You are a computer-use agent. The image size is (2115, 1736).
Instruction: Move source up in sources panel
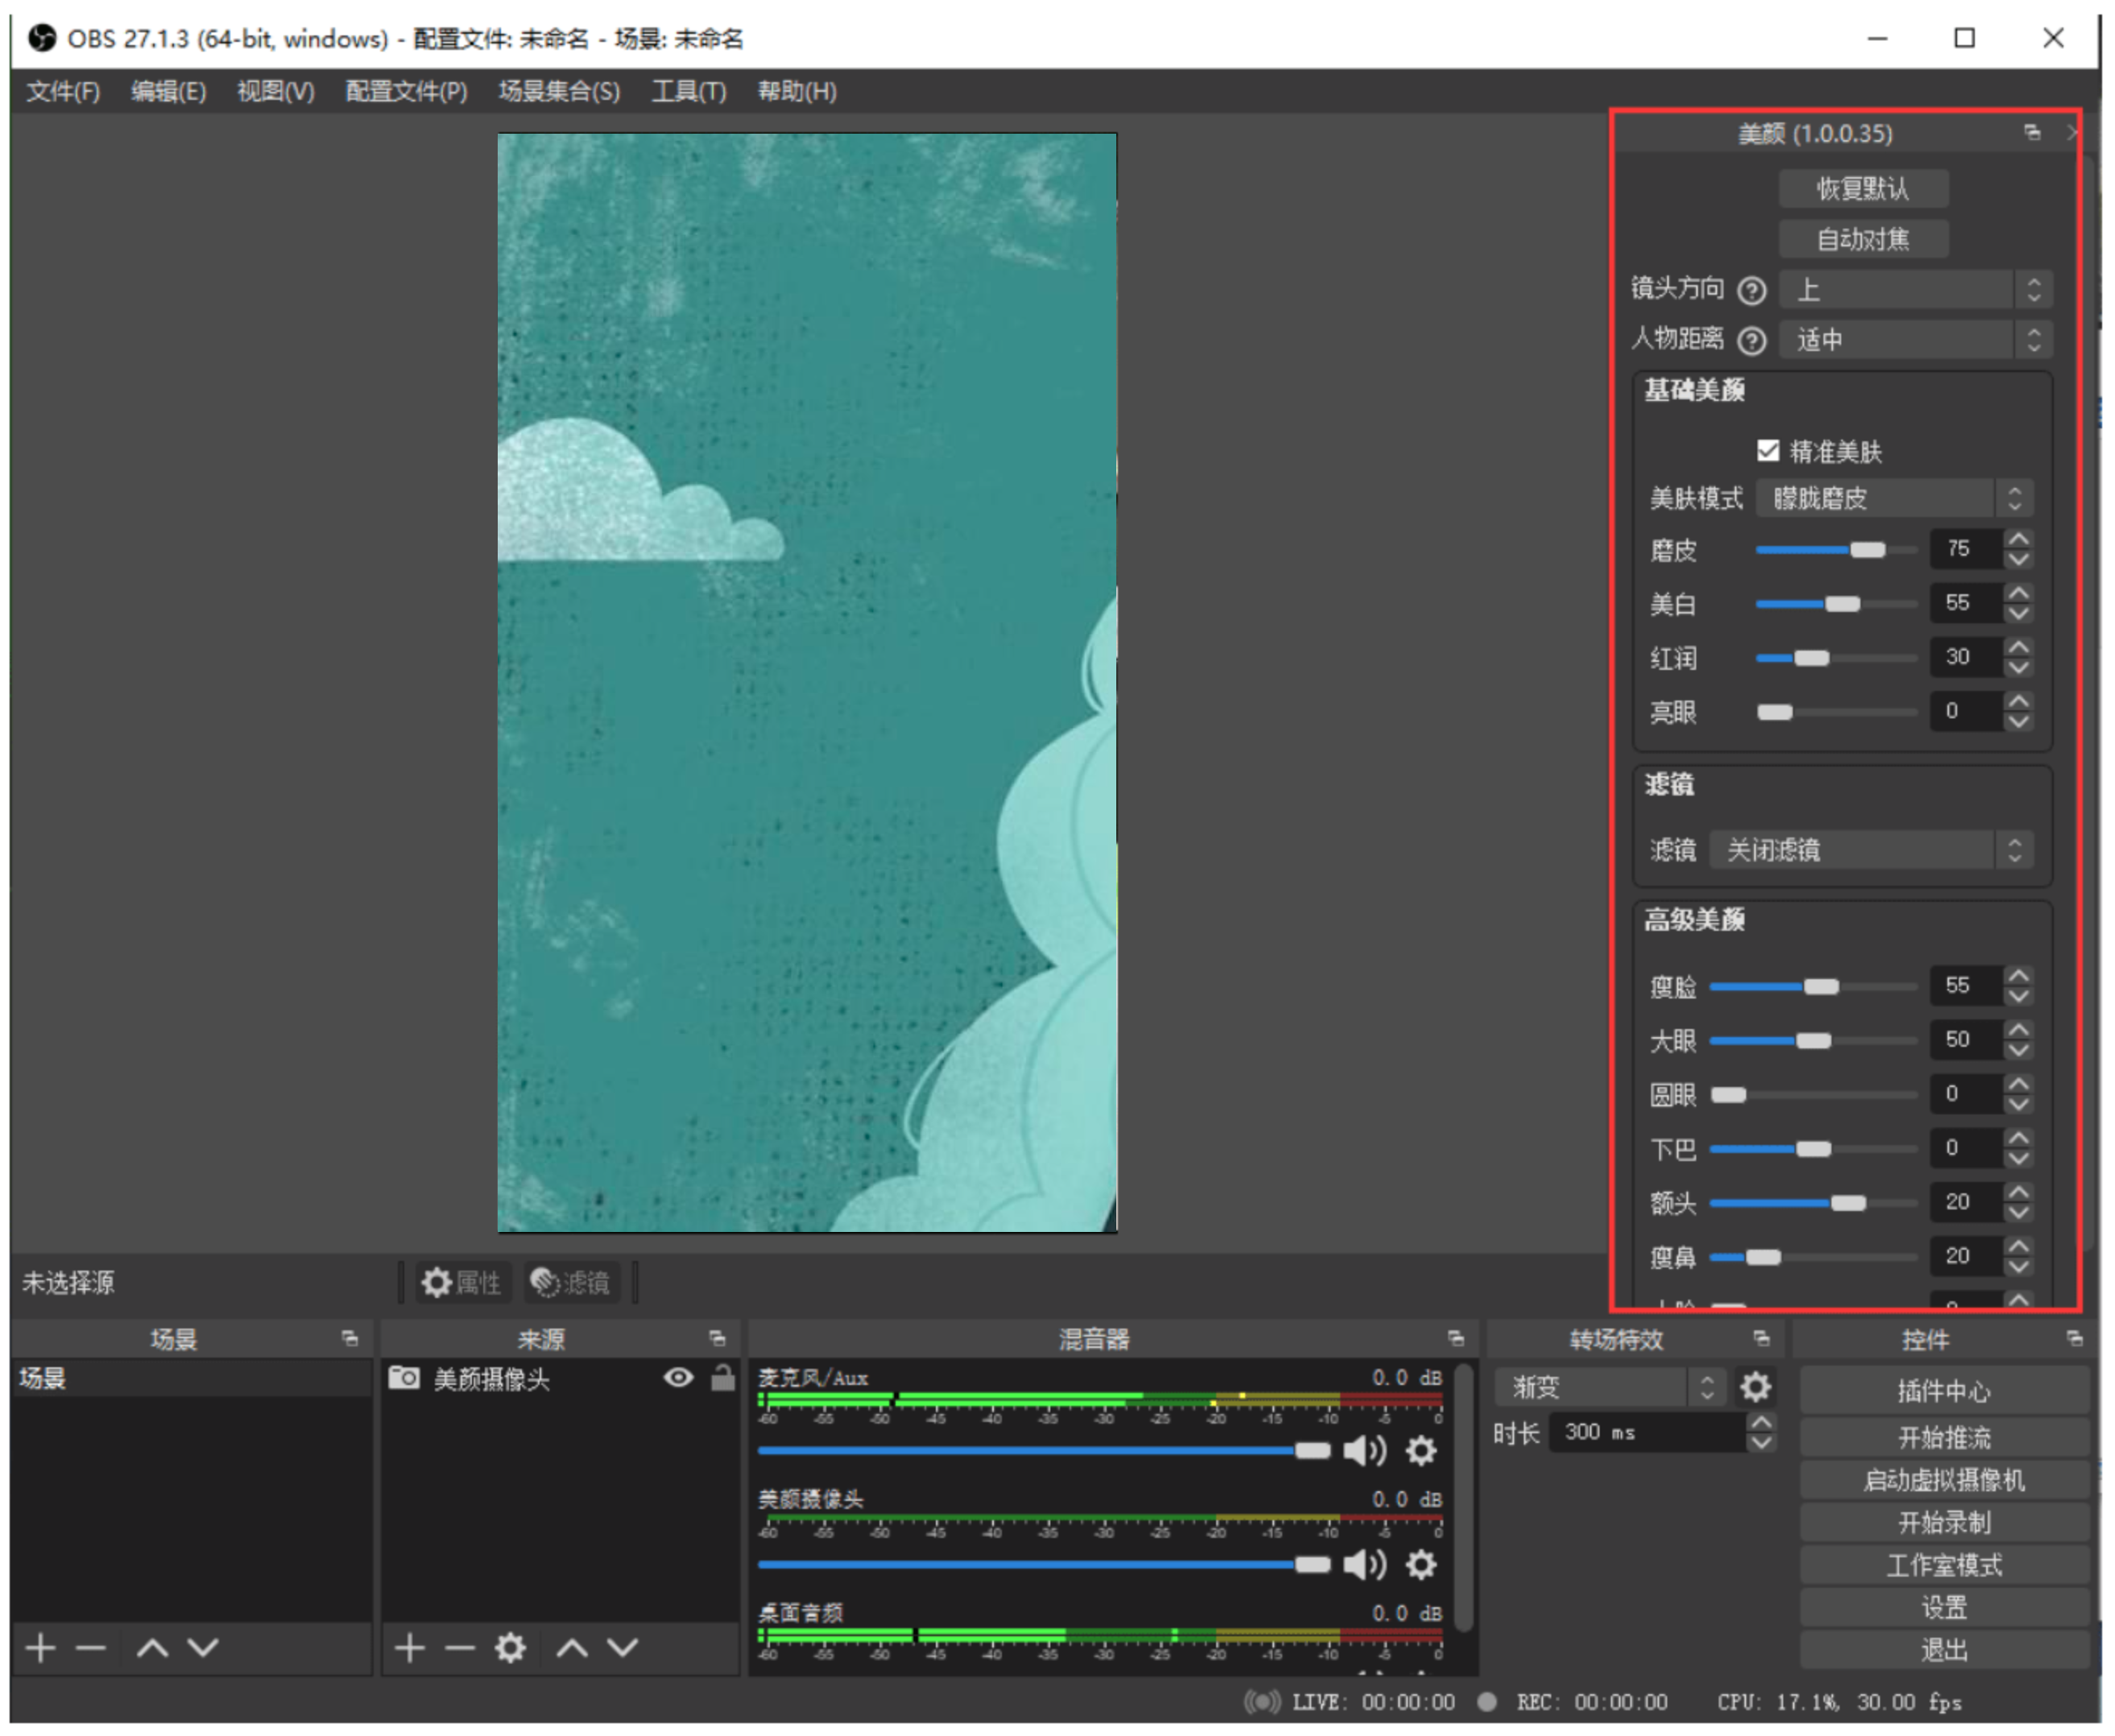click(x=572, y=1647)
